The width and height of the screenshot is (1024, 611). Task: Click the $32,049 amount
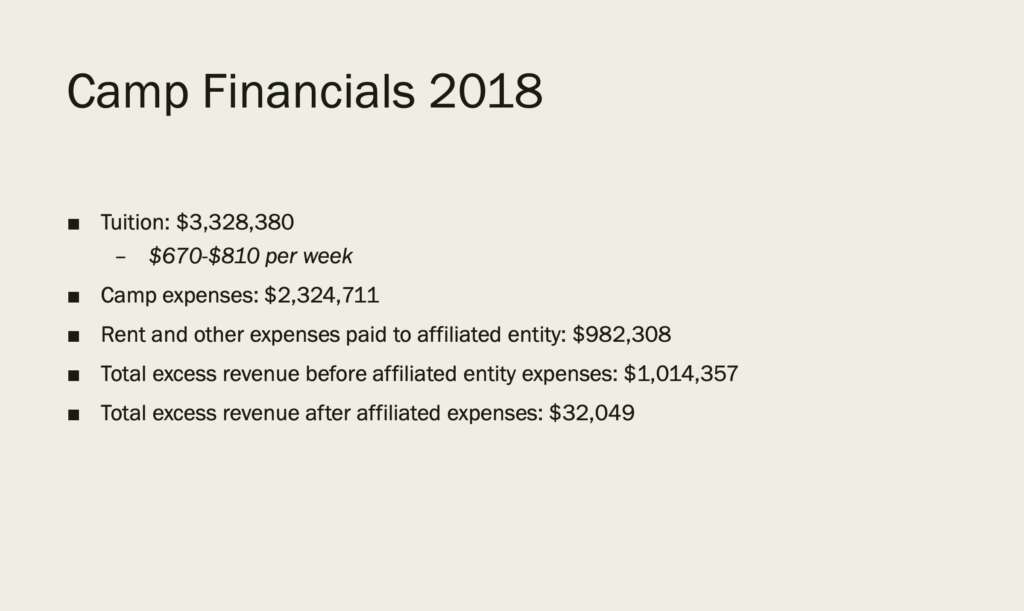pyautogui.click(x=592, y=413)
